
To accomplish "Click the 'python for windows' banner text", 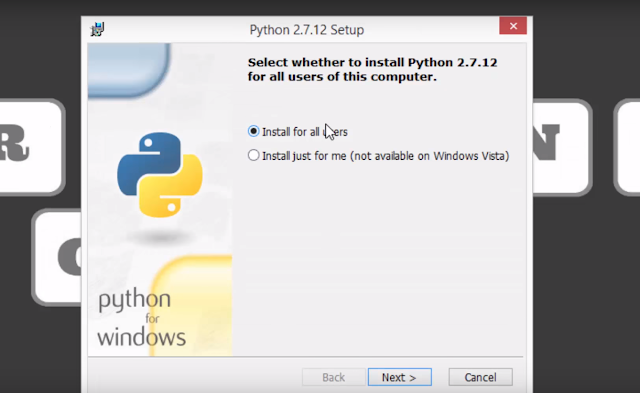I will [141, 319].
